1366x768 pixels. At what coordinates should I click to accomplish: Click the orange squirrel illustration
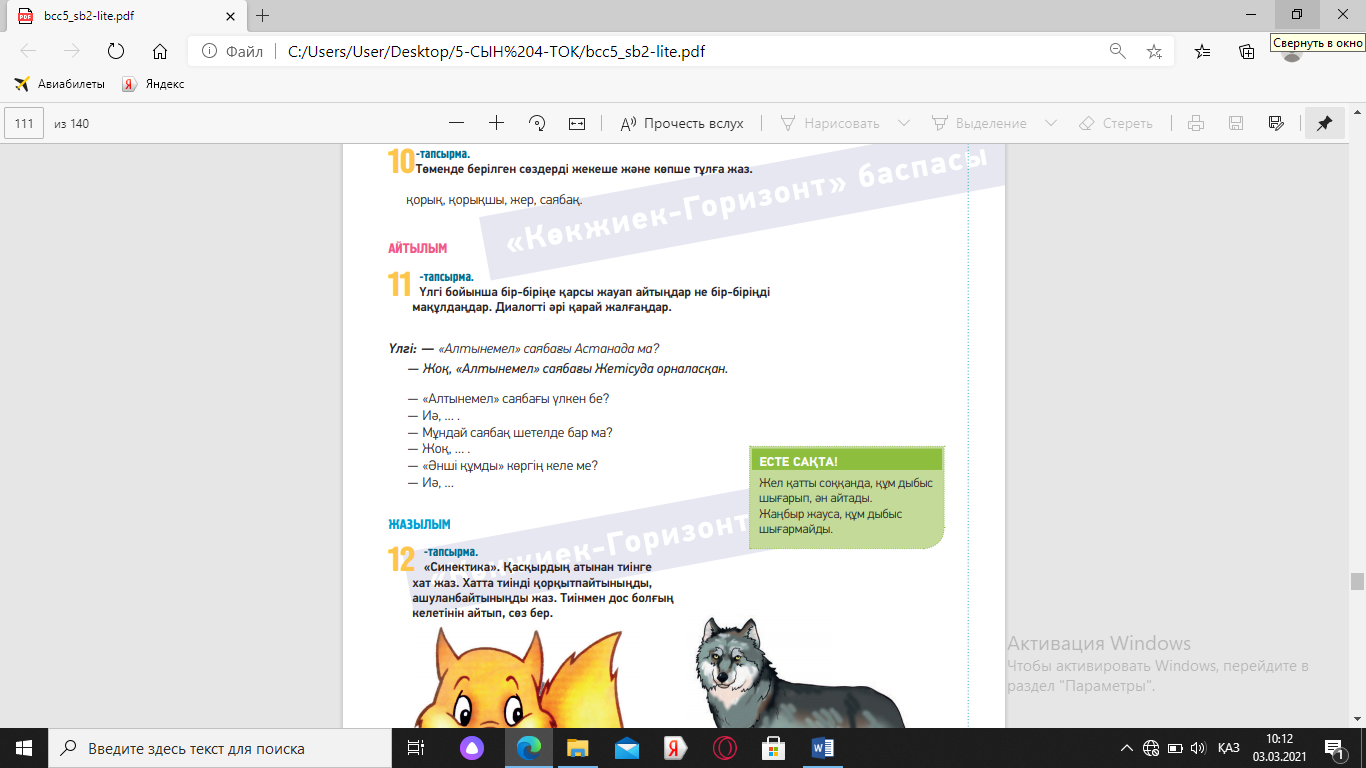(x=520, y=678)
